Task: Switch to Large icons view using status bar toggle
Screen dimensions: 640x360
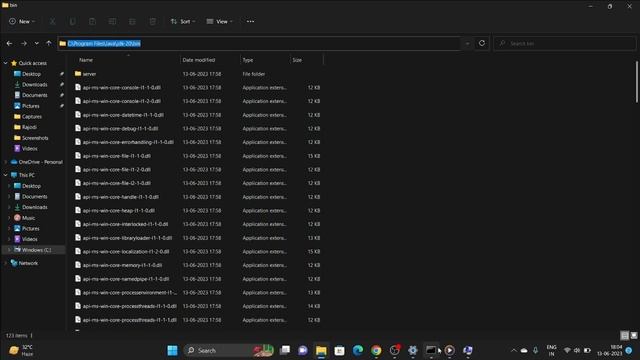Action: tap(634, 336)
